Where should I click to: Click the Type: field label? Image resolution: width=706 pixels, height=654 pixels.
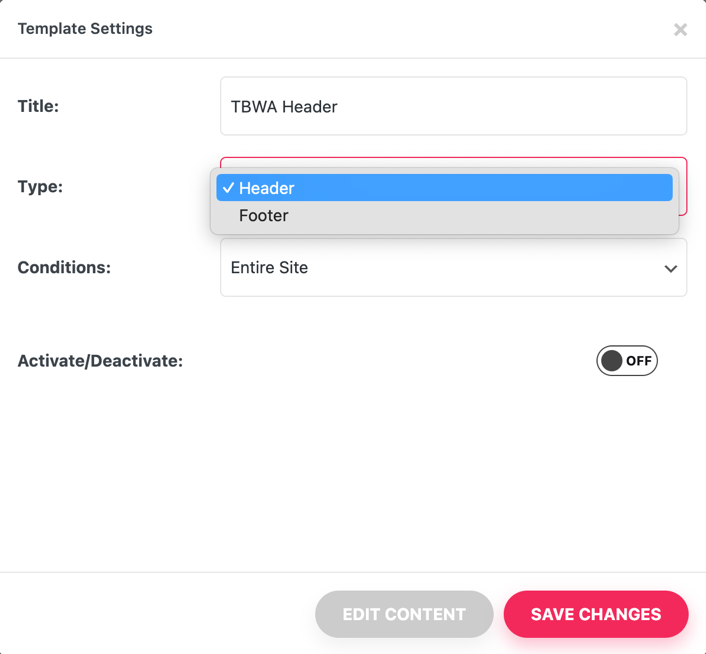click(40, 187)
